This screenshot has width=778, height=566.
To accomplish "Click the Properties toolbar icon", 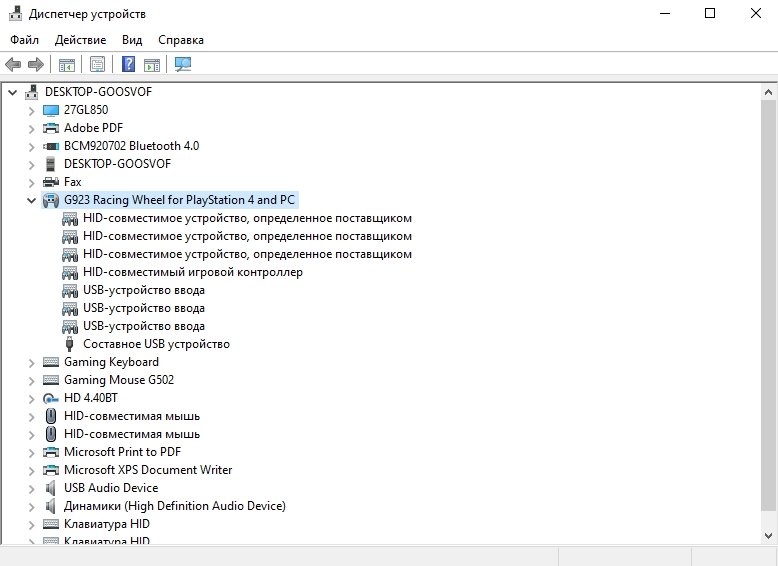I will (97, 65).
